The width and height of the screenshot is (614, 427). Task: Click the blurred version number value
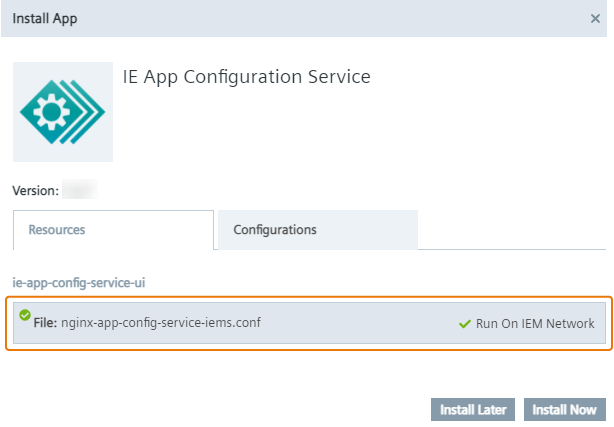(79, 189)
